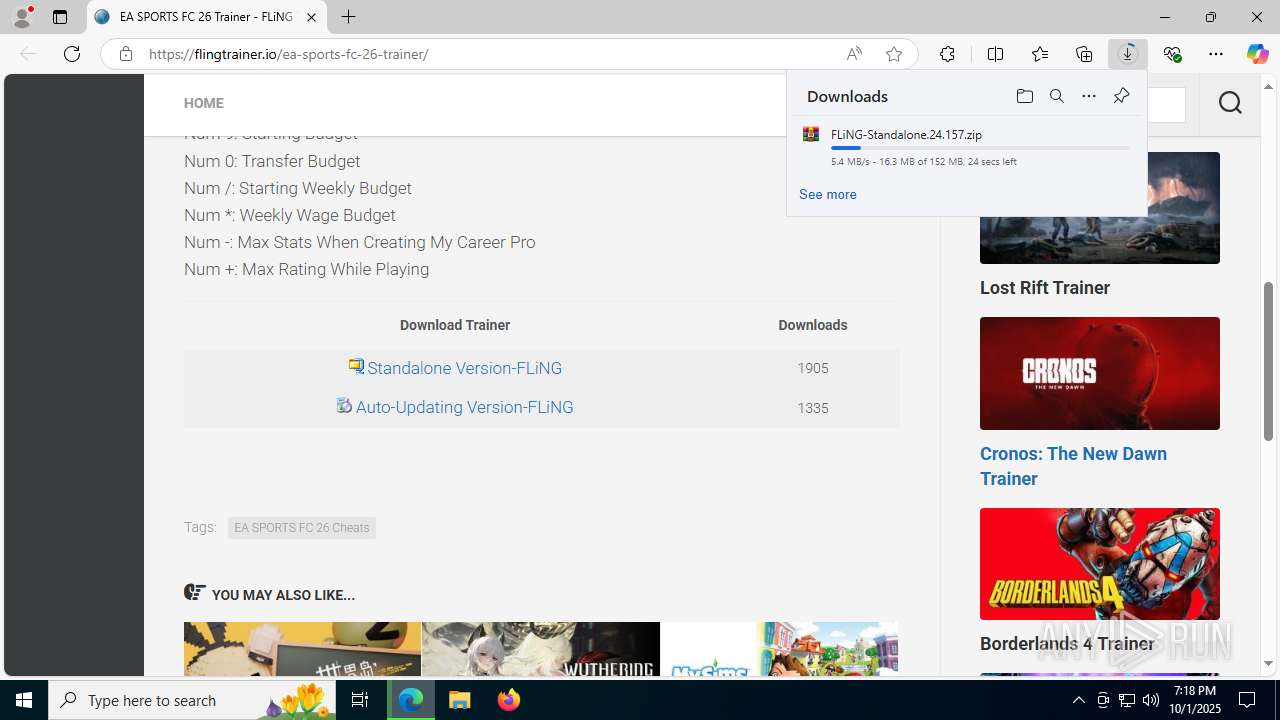Screen dimensions: 1280x720
Task: View site information lock icon
Action: click(x=125, y=54)
